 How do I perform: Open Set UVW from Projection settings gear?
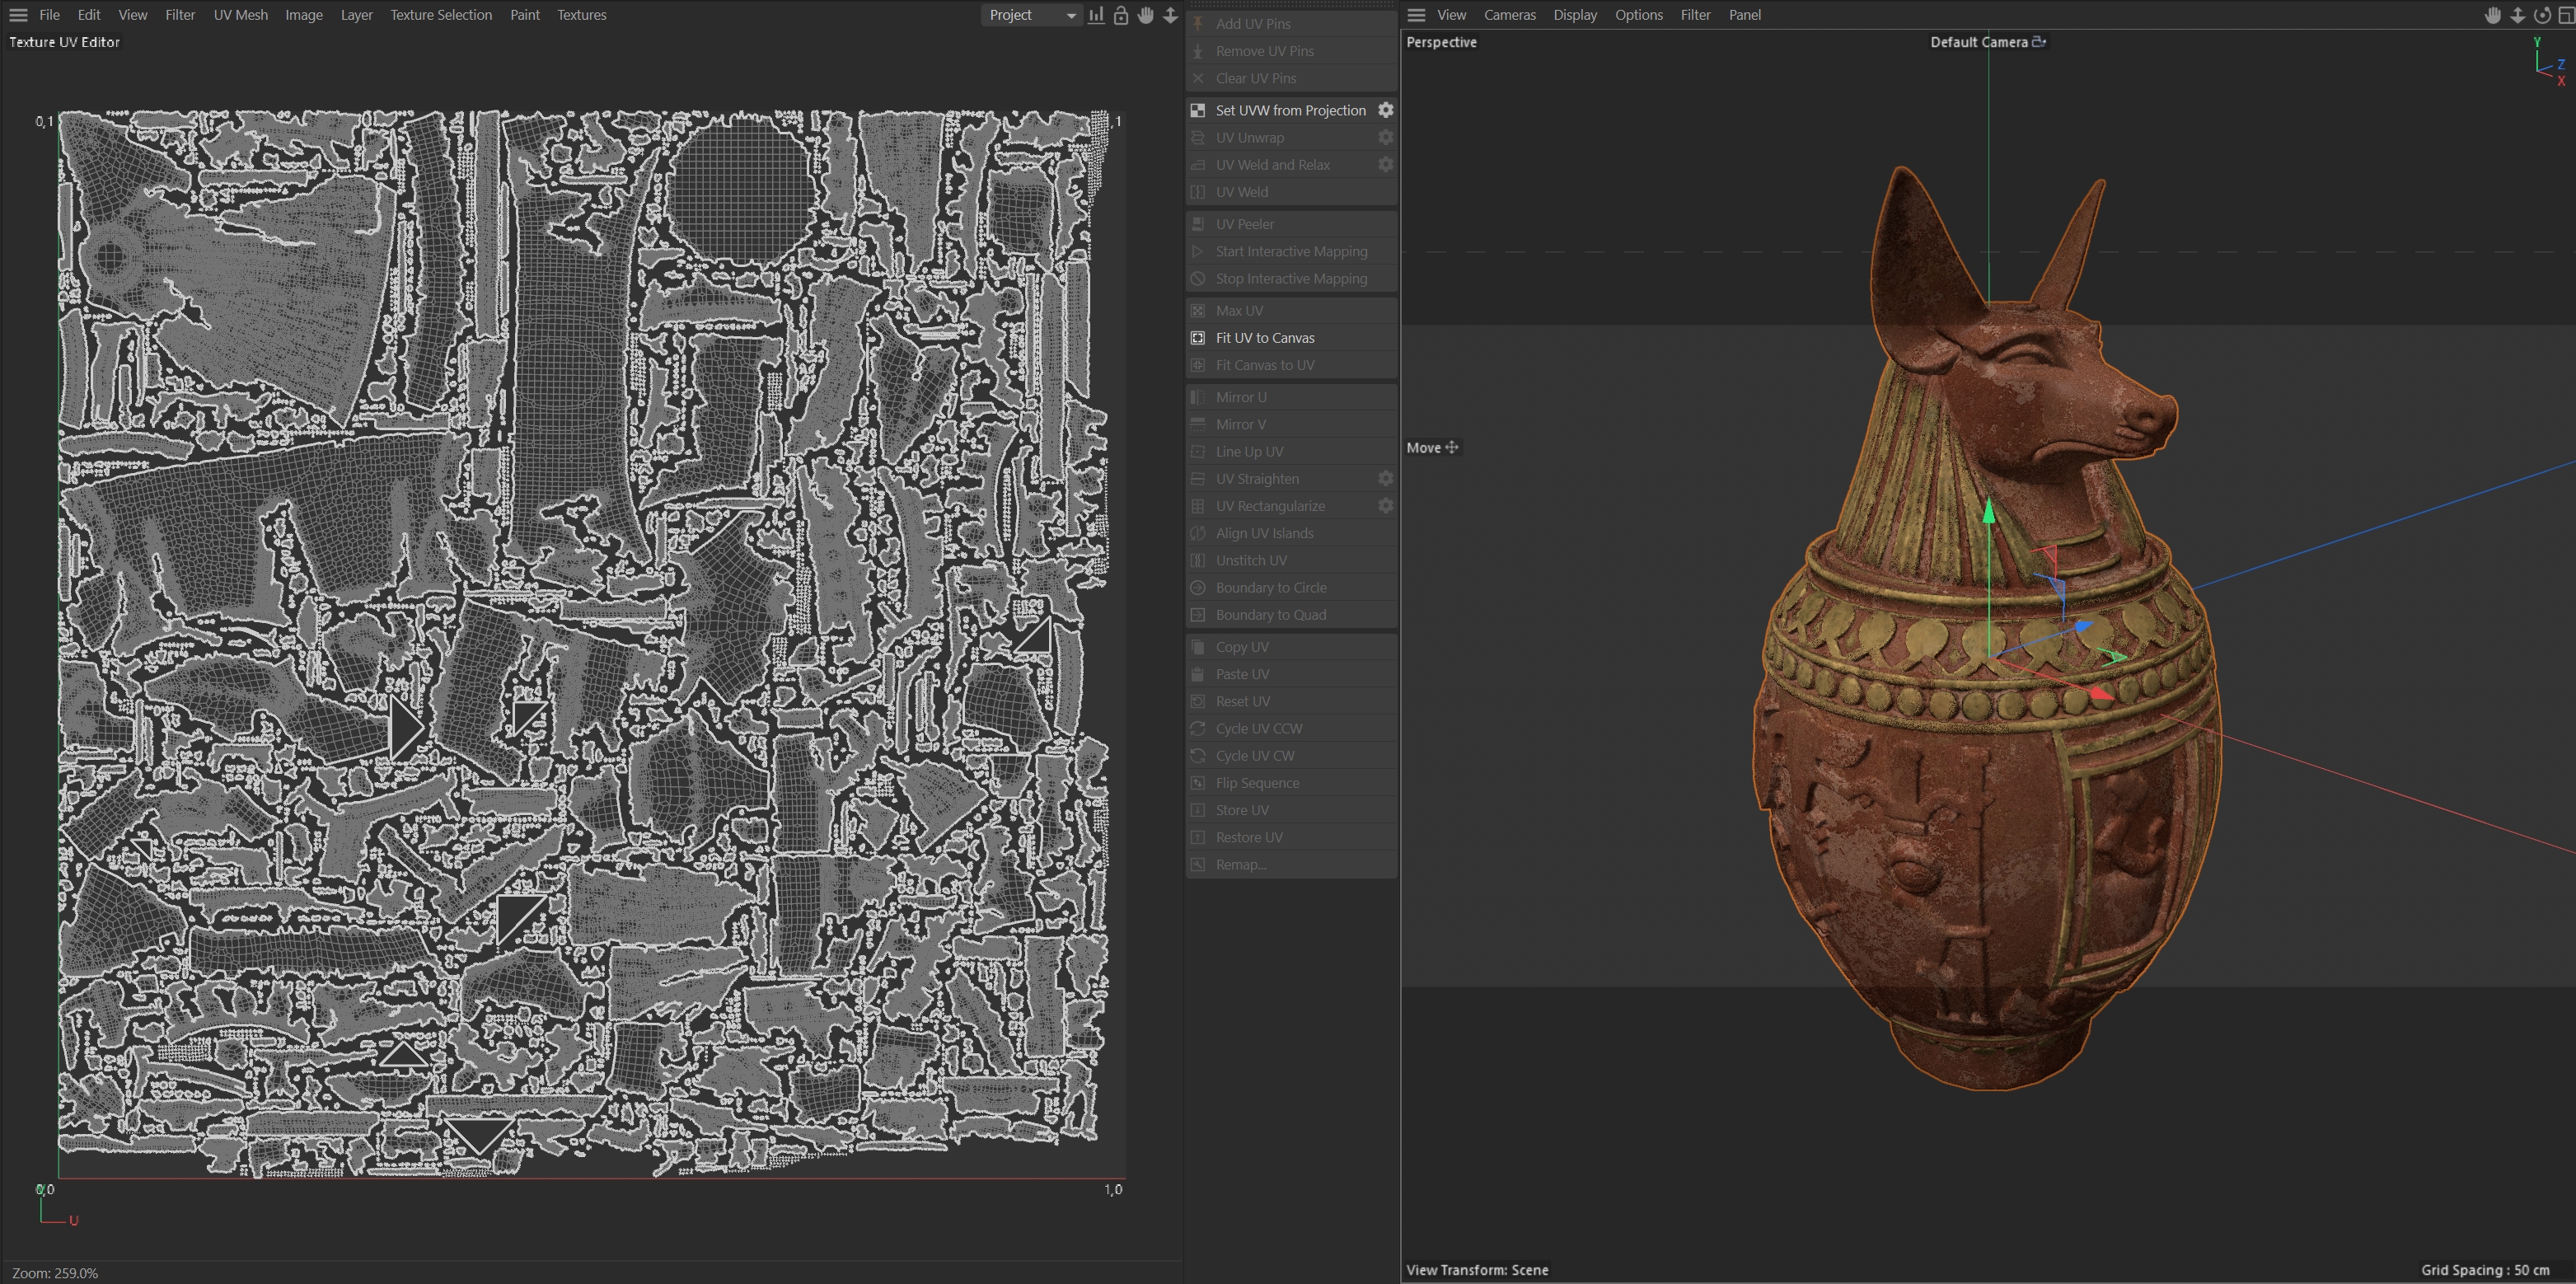1385,110
